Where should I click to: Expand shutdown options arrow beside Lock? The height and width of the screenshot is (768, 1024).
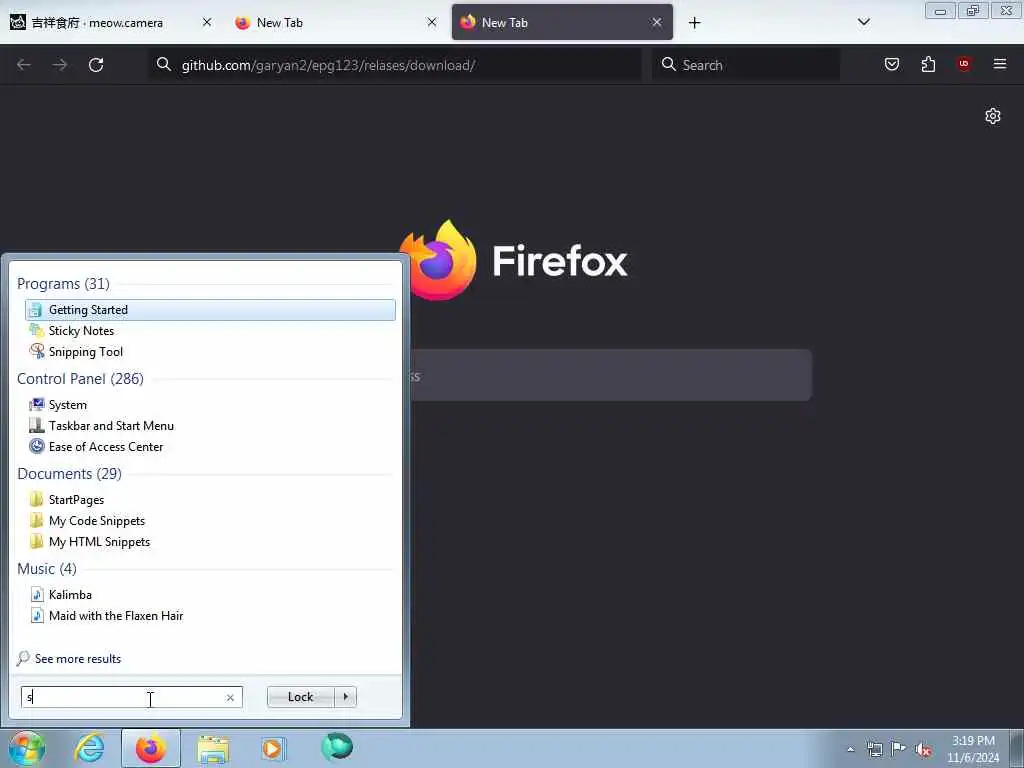click(345, 697)
